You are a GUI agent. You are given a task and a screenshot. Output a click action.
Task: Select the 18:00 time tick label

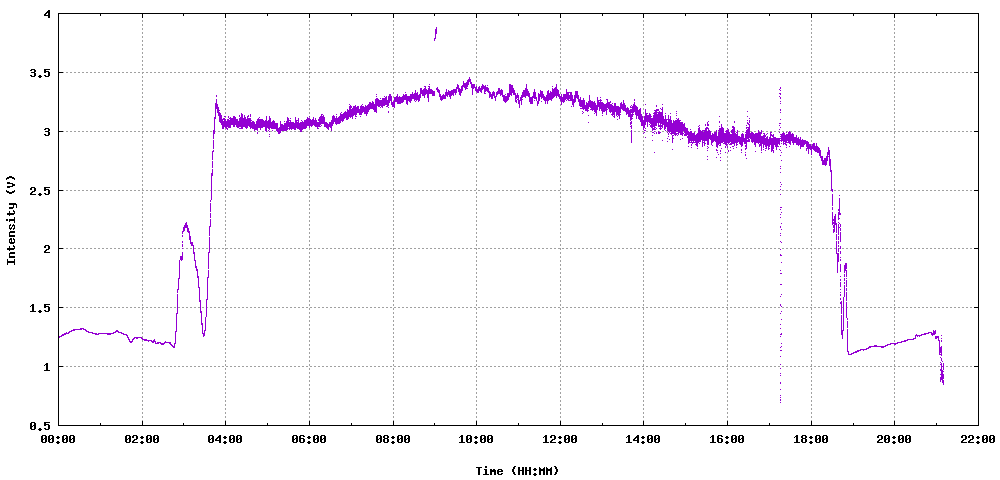point(811,440)
